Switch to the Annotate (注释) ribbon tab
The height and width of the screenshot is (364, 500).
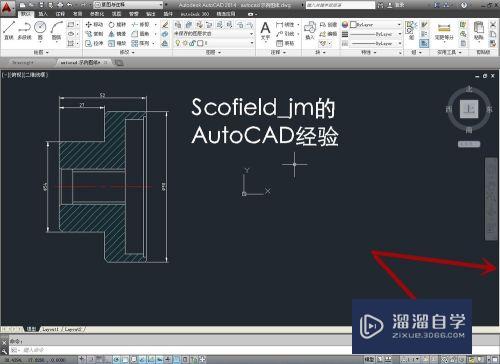[60, 14]
